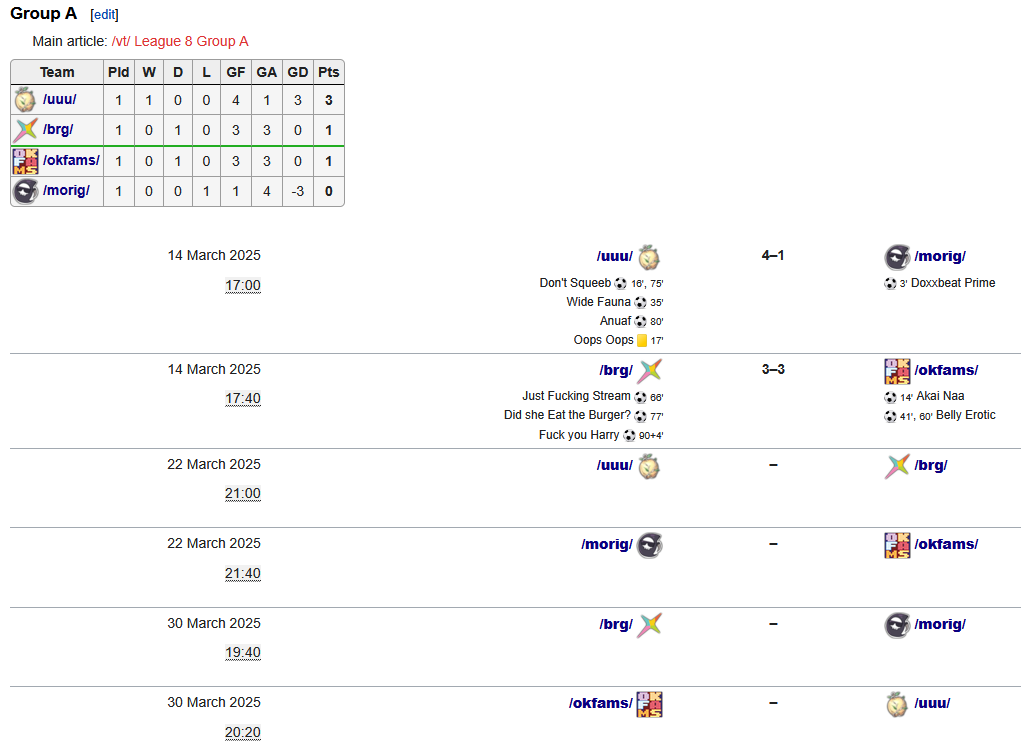Click /okfams/ logo in the 3–3 match row
Screen dimensions: 1021x753
(x=897, y=371)
